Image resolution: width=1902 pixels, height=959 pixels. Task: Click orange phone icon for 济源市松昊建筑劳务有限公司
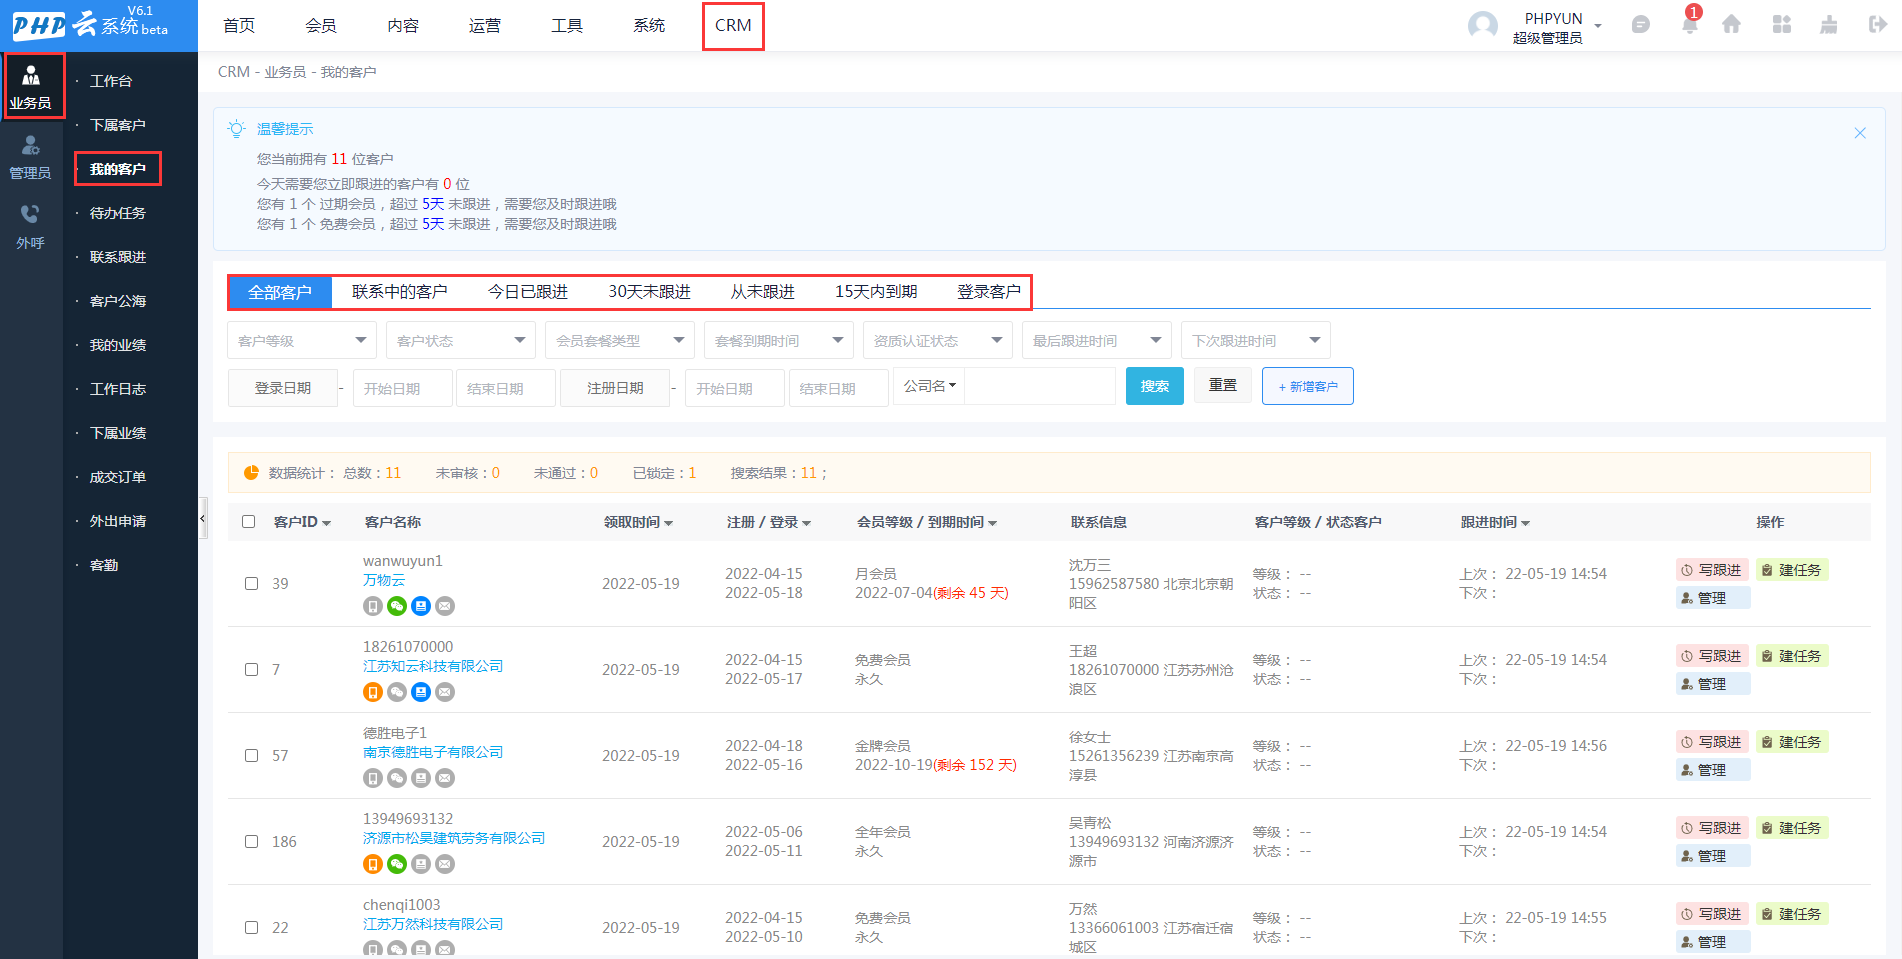click(372, 864)
